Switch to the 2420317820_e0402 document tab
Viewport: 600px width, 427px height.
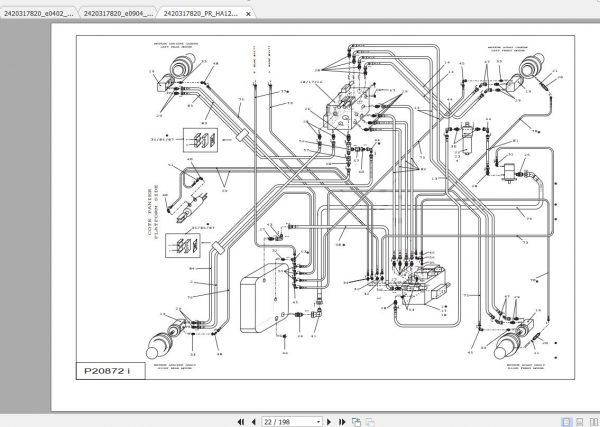38,13
